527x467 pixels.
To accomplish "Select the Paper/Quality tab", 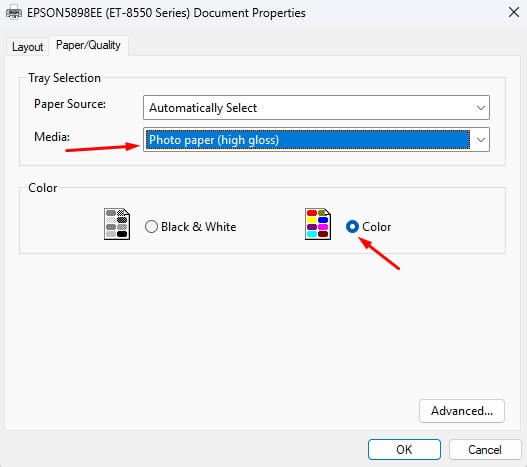I will pos(88,45).
